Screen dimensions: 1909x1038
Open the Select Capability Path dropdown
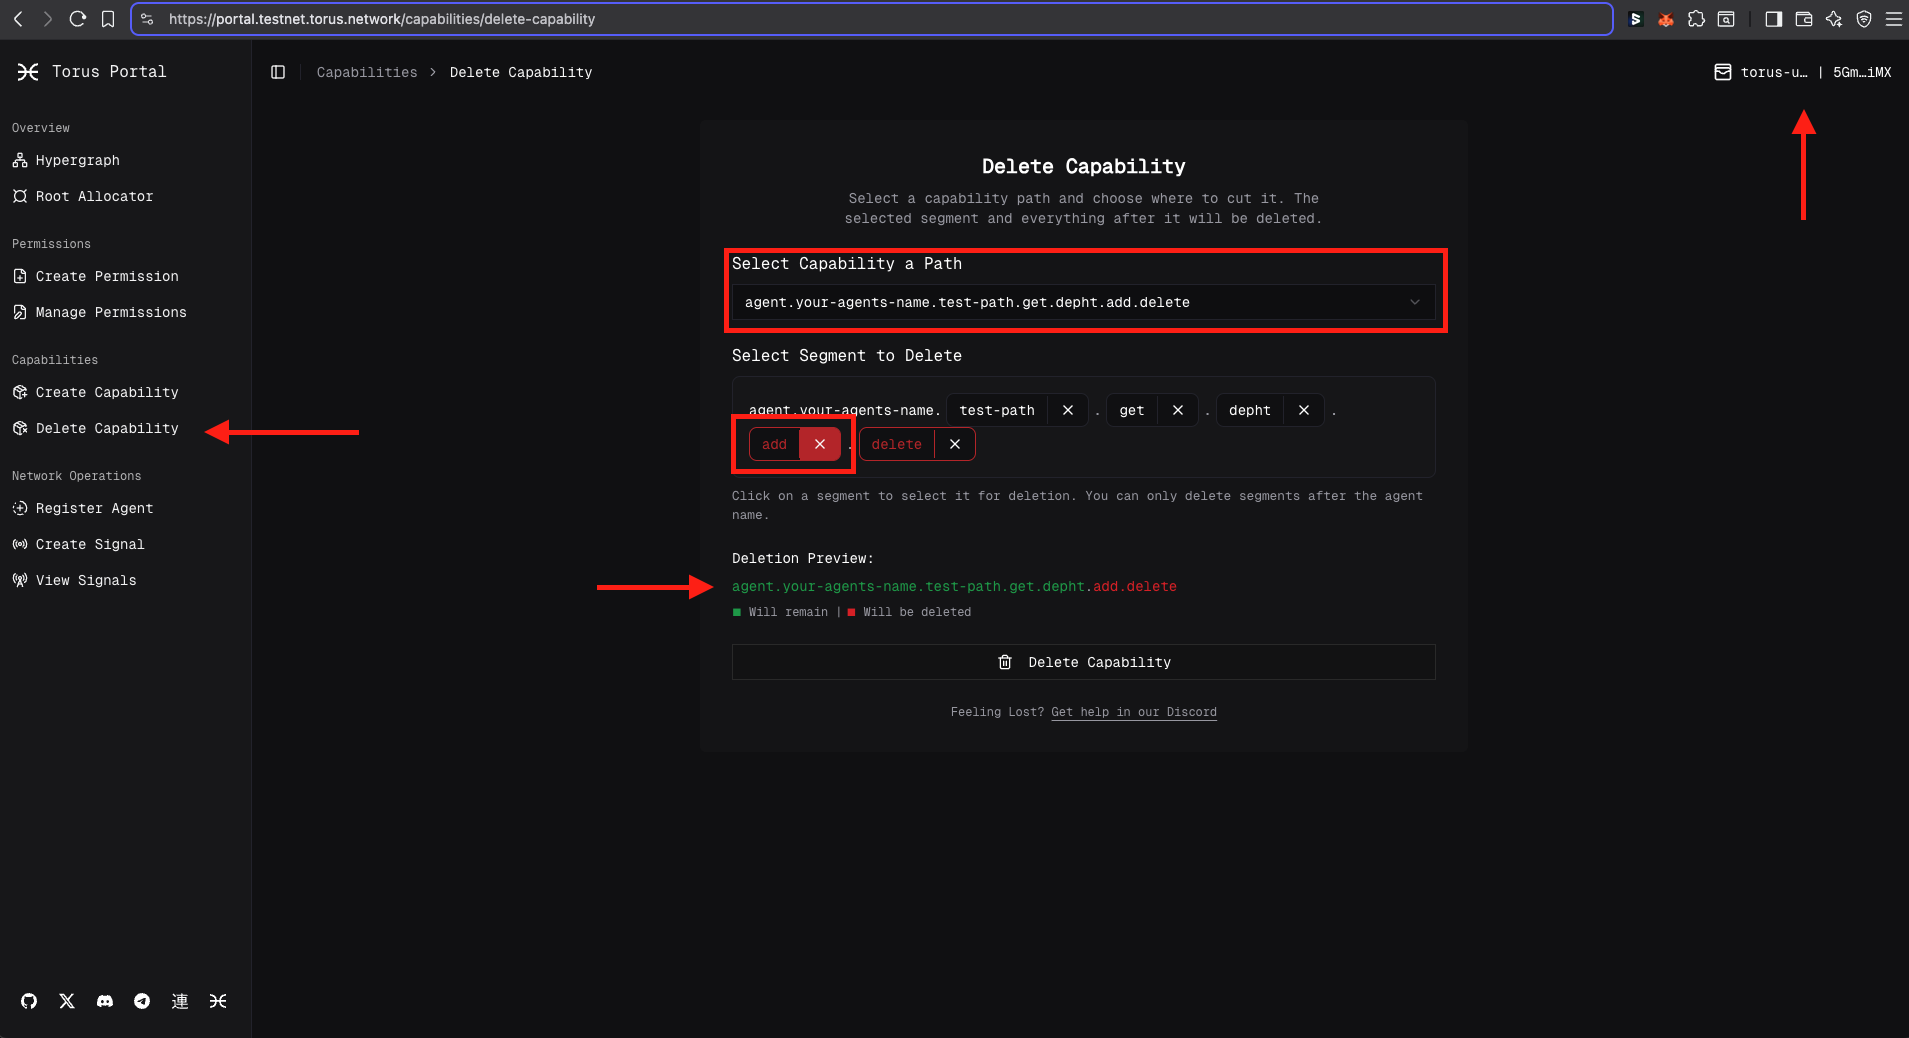point(1083,302)
